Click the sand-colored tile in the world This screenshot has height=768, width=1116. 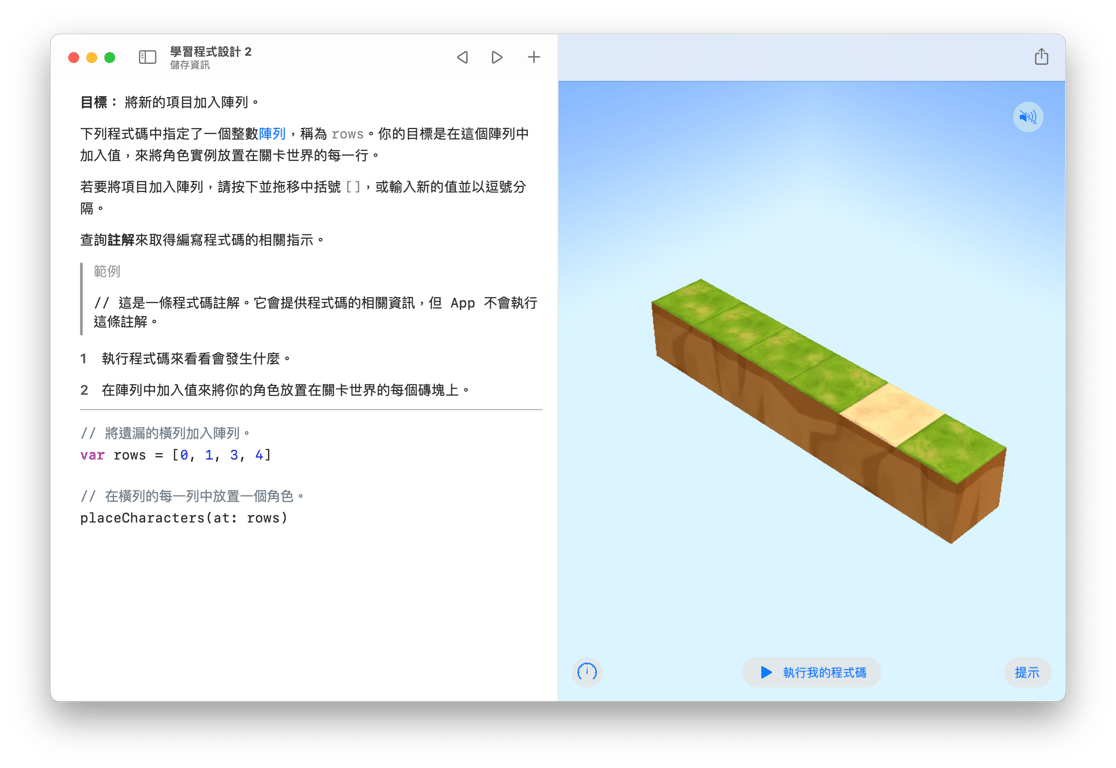coord(891,414)
